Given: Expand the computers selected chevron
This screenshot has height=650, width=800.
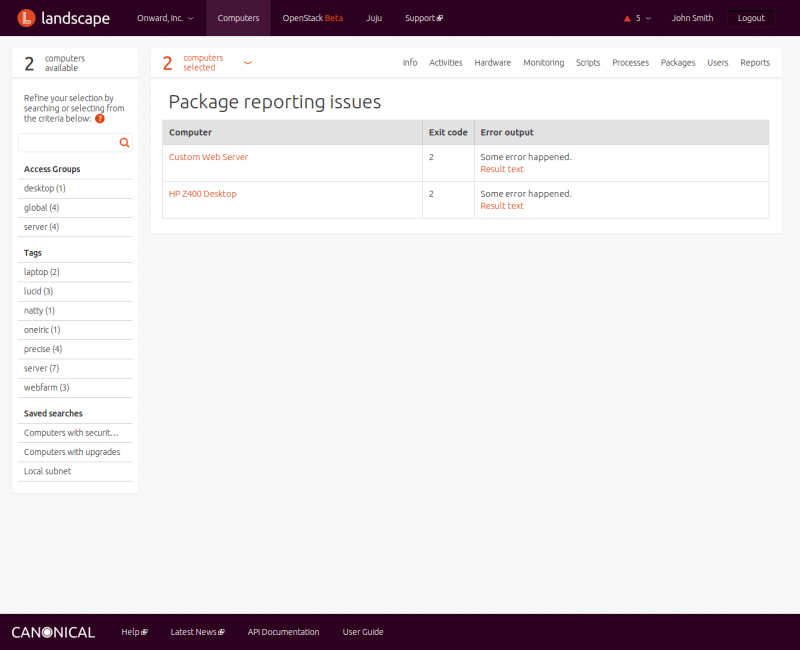Looking at the screenshot, I should tap(248, 63).
